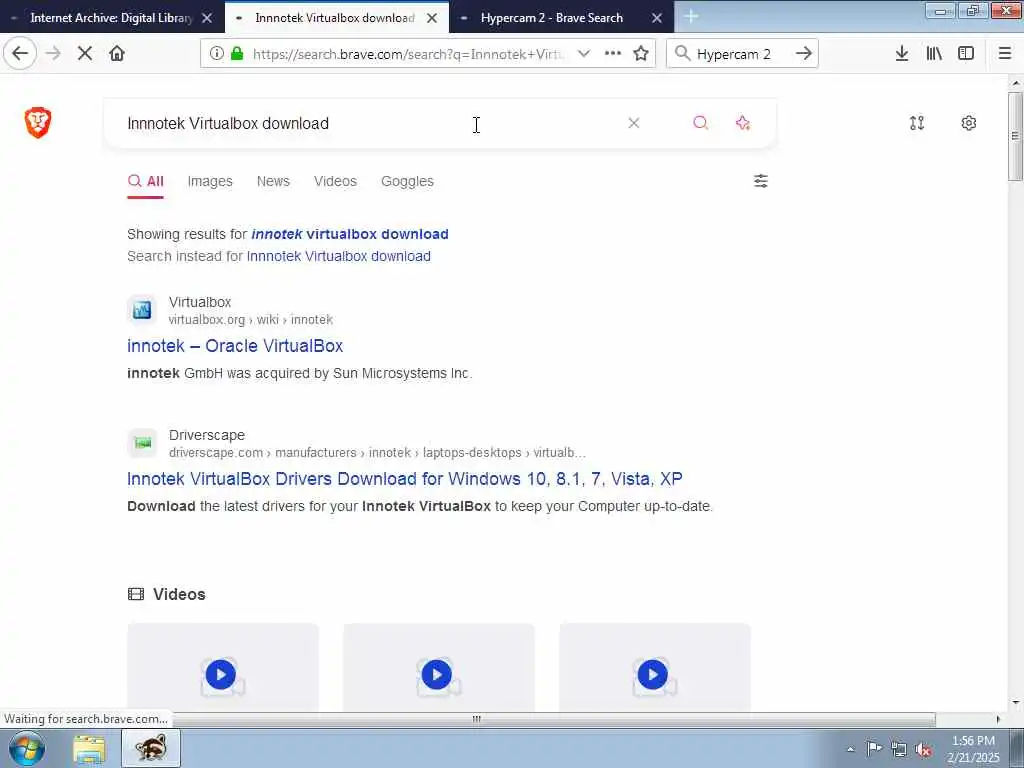This screenshot has width=1024, height=768.
Task: Open Action Center flag icon
Action: click(874, 749)
